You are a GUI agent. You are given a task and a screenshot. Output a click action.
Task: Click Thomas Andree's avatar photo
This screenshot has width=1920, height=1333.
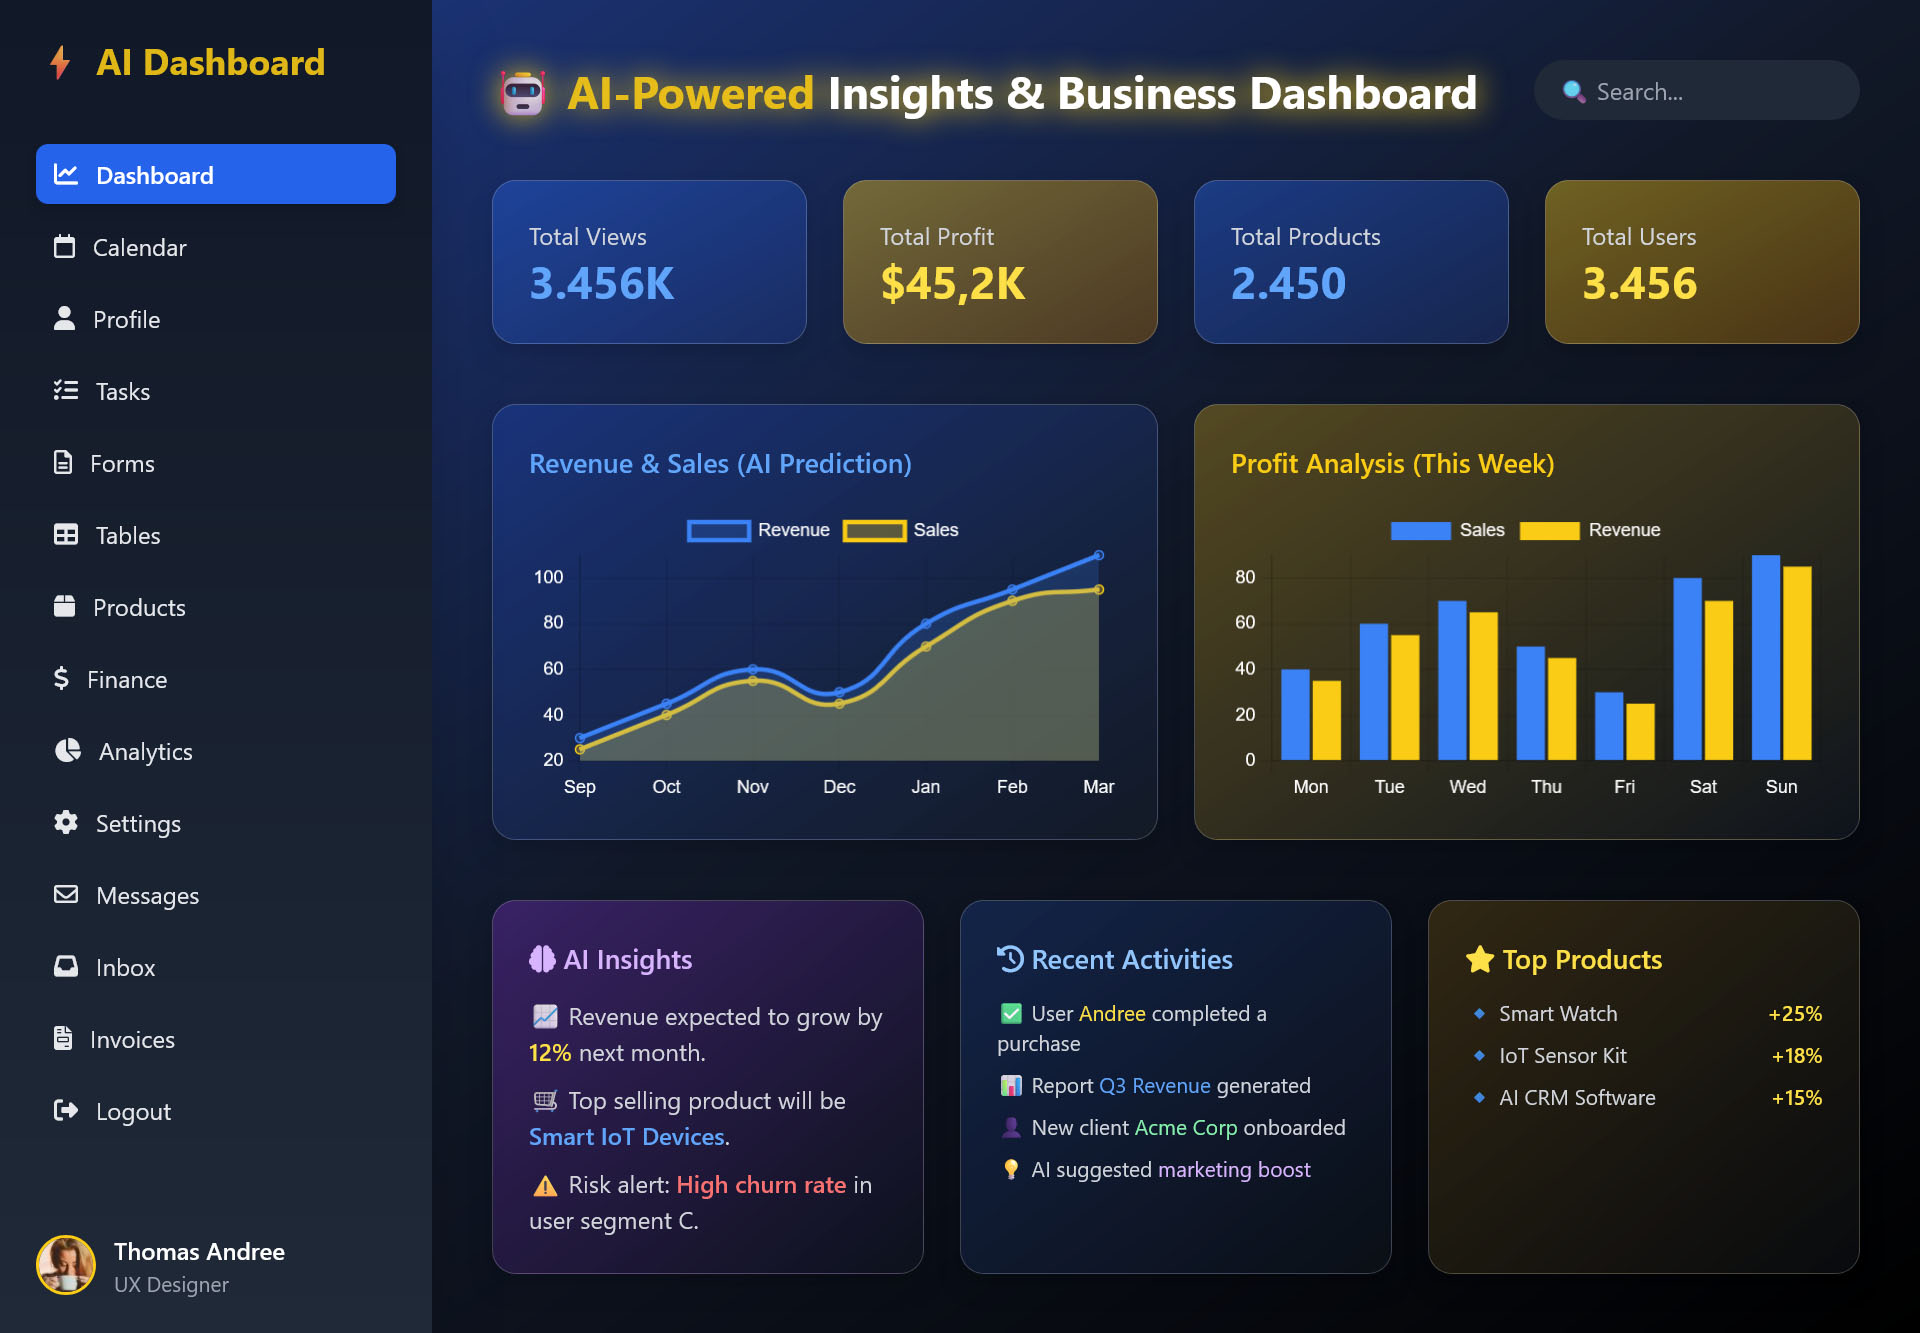pyautogui.click(x=66, y=1265)
